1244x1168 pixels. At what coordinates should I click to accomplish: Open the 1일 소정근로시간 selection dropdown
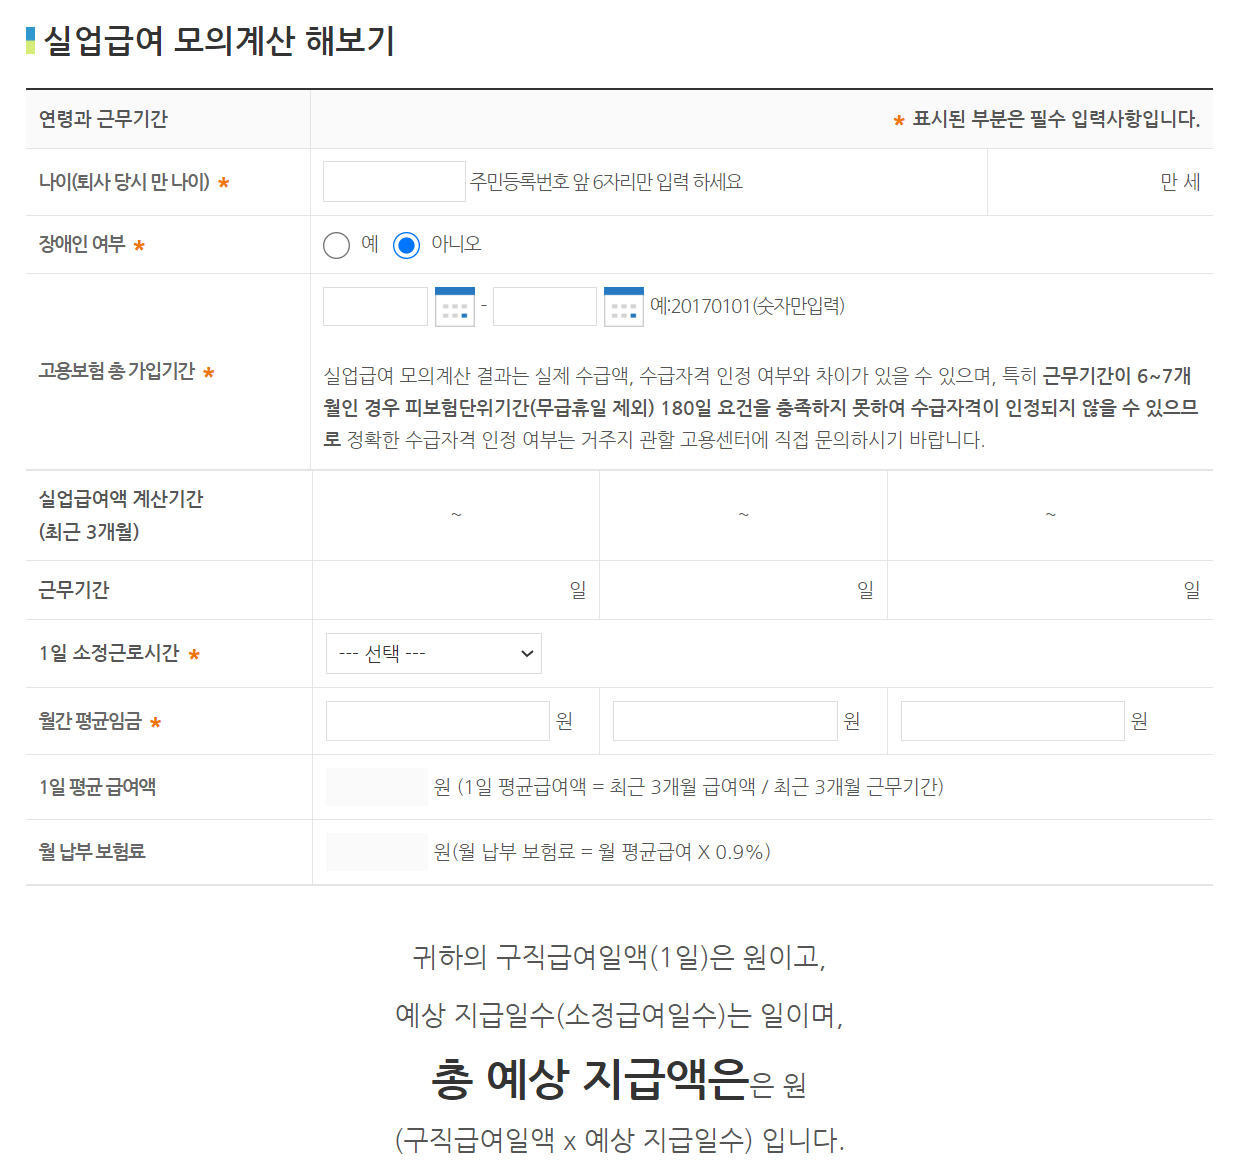pyautogui.click(x=433, y=653)
